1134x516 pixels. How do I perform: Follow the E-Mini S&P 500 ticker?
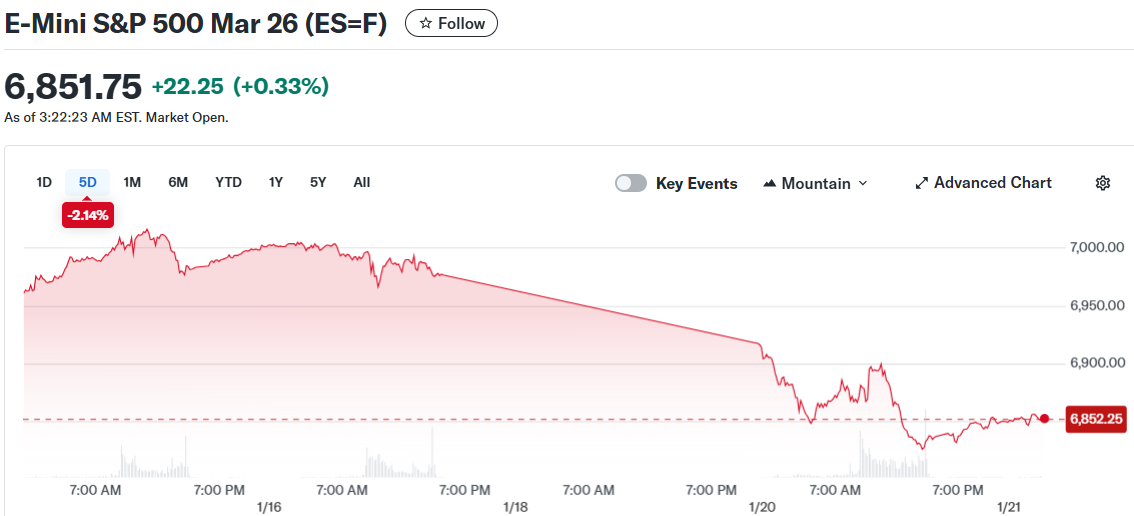(x=451, y=23)
